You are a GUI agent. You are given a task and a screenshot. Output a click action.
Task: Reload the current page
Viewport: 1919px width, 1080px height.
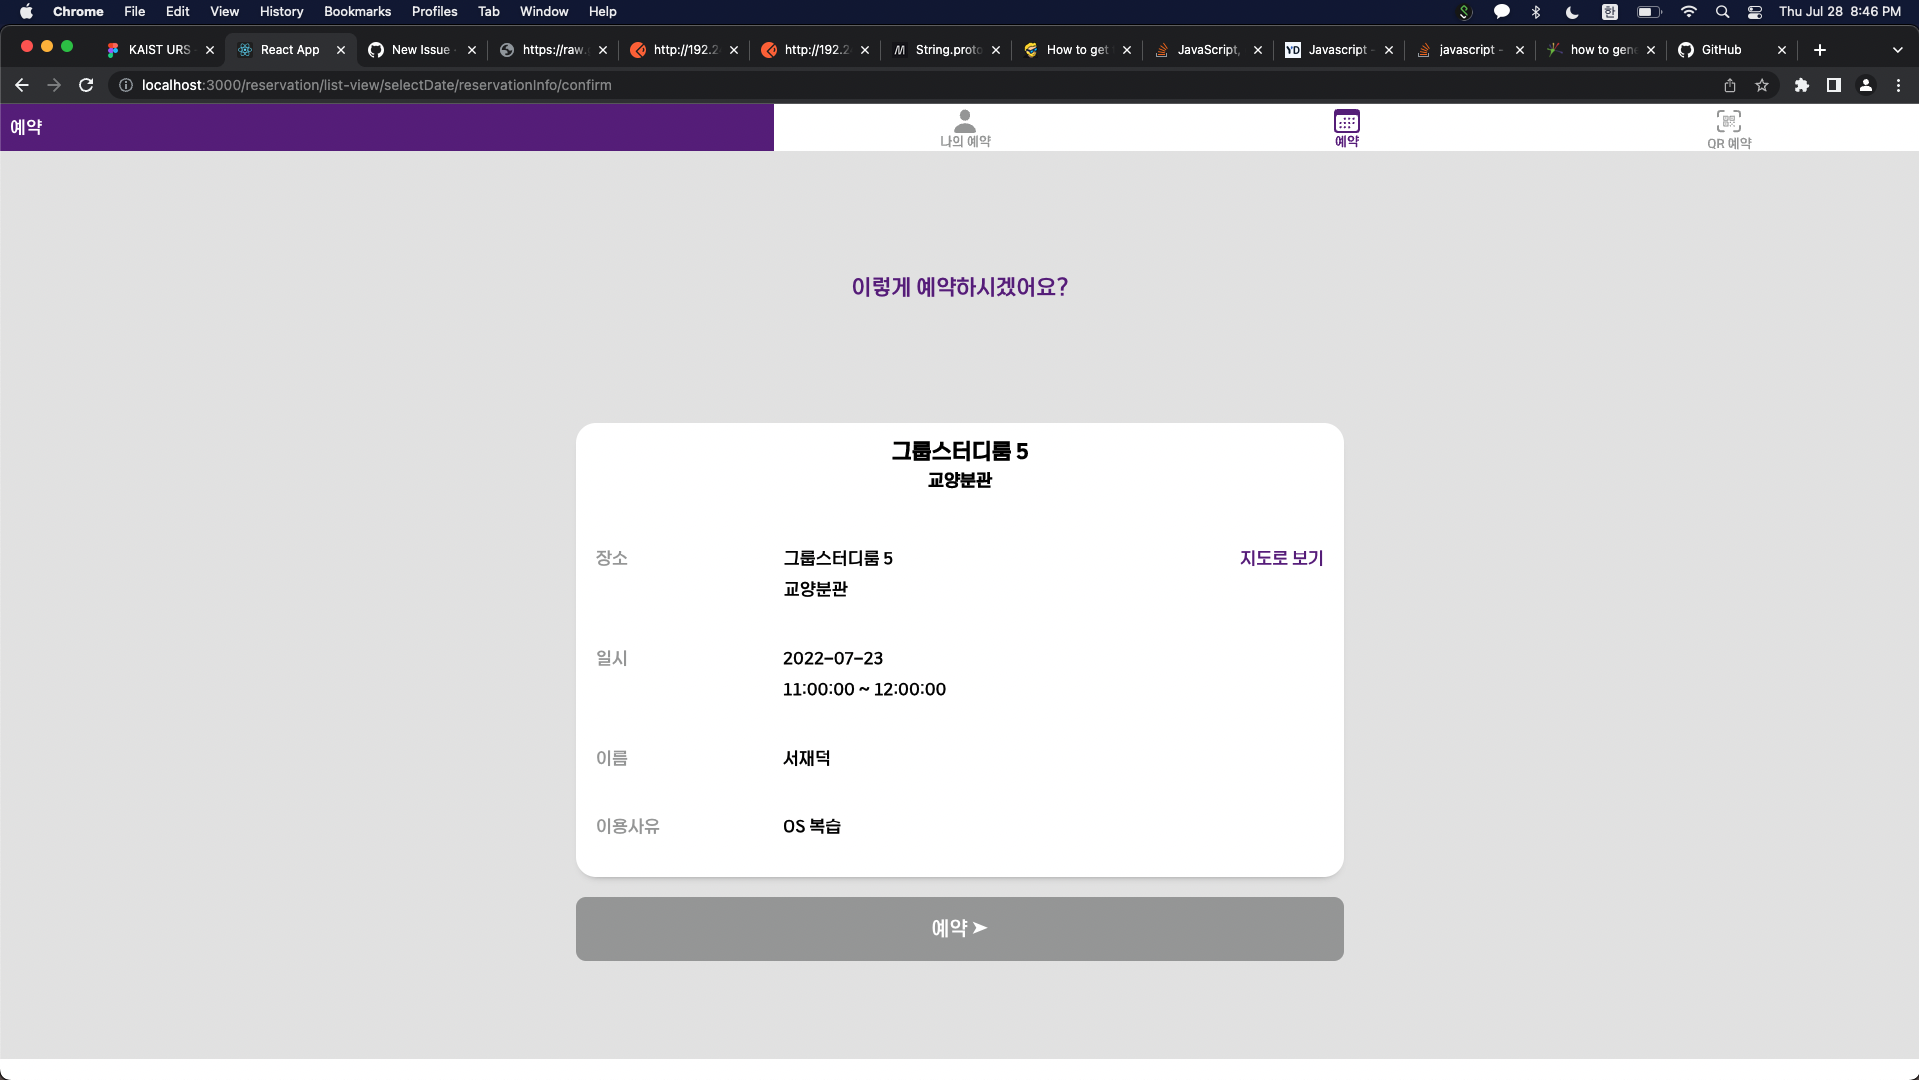click(x=86, y=85)
